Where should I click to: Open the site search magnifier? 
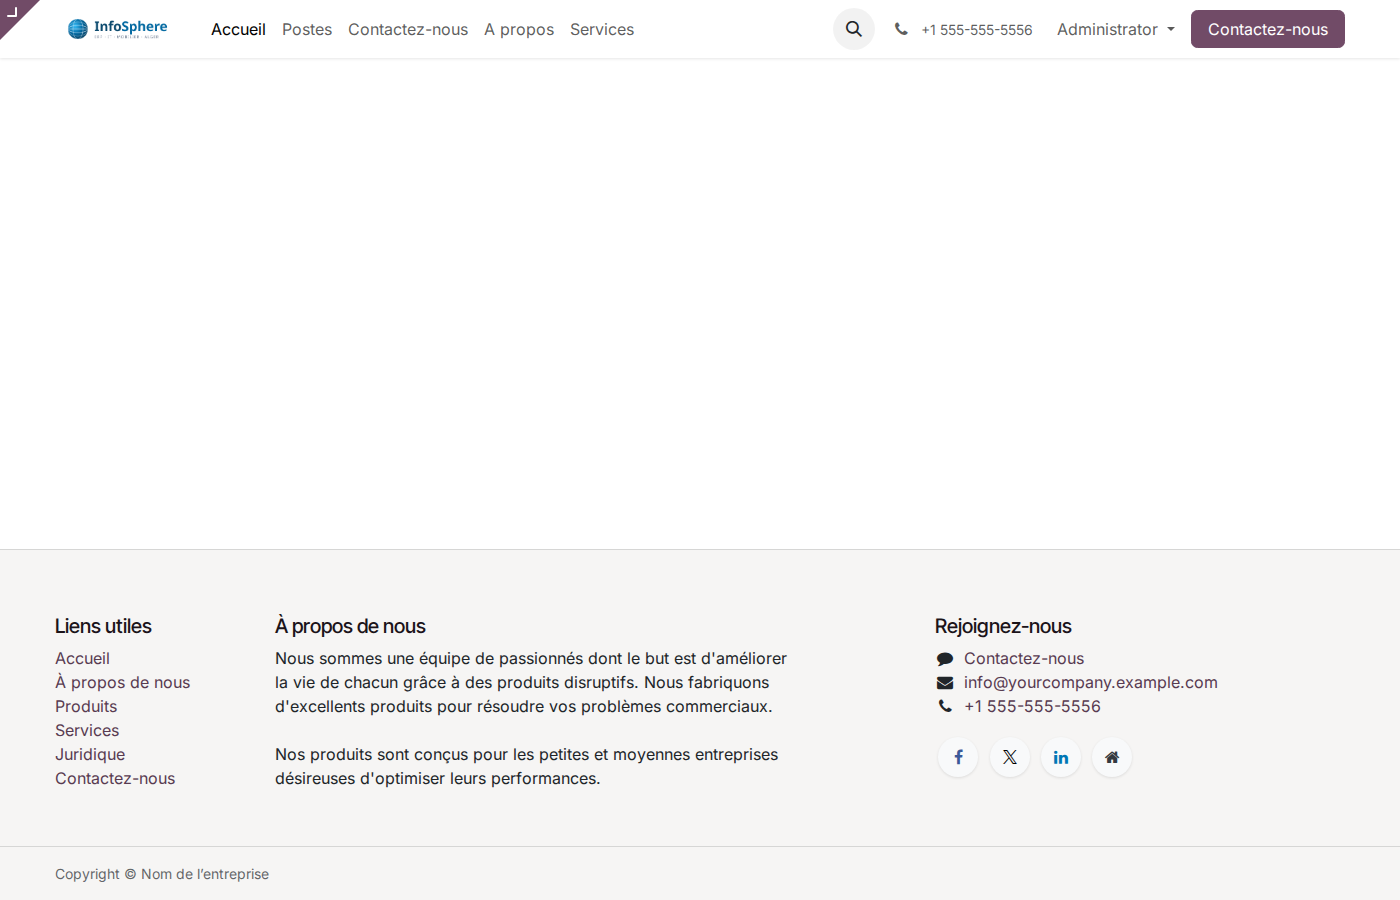pyautogui.click(x=853, y=29)
